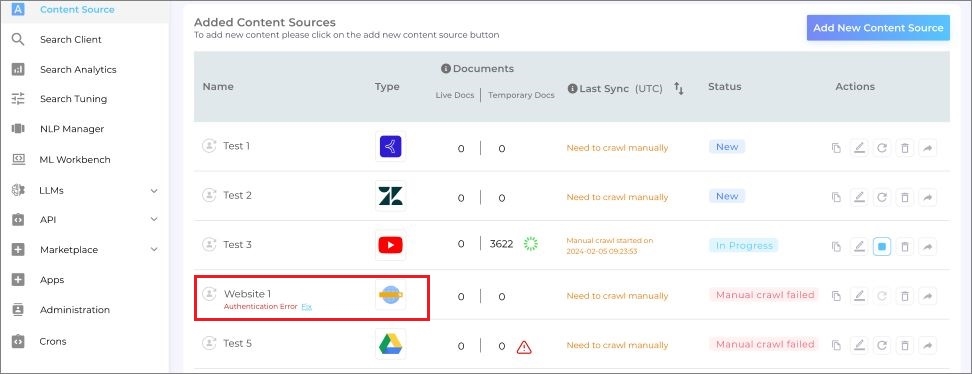Click Add New Content Source button
This screenshot has width=972, height=374.
pyautogui.click(x=878, y=28)
